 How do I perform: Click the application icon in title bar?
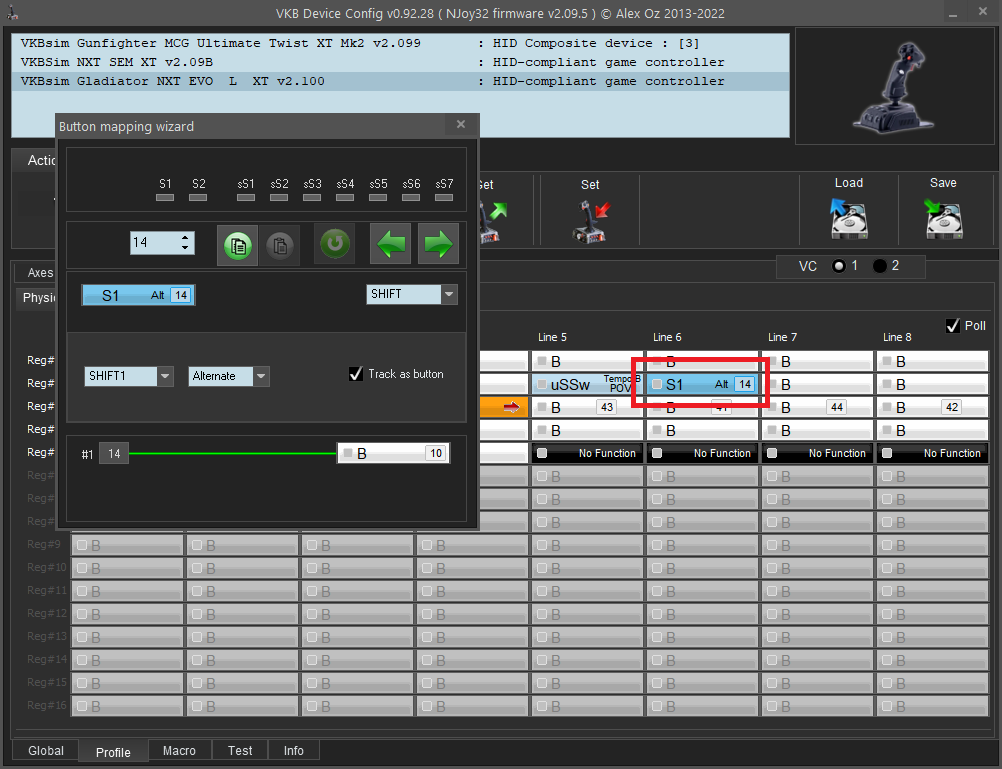click(x=12, y=13)
